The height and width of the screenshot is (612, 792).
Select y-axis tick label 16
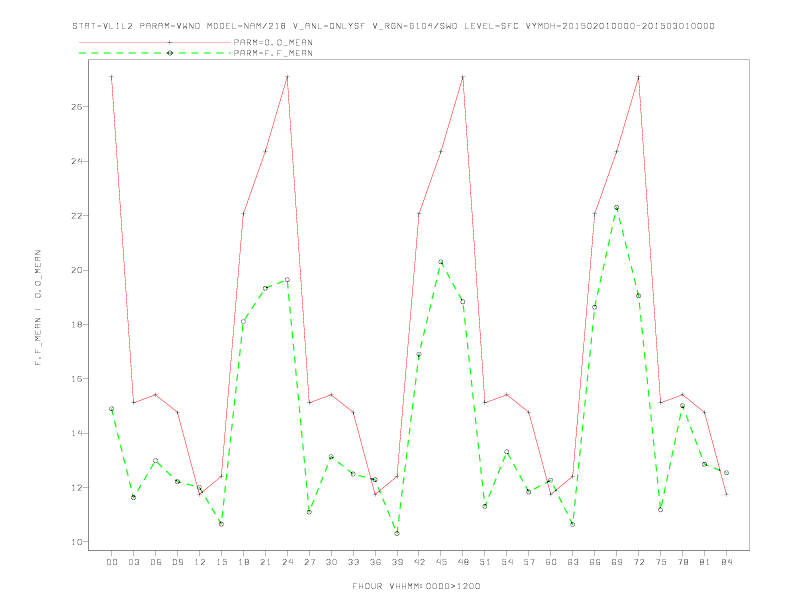pyautogui.click(x=77, y=379)
